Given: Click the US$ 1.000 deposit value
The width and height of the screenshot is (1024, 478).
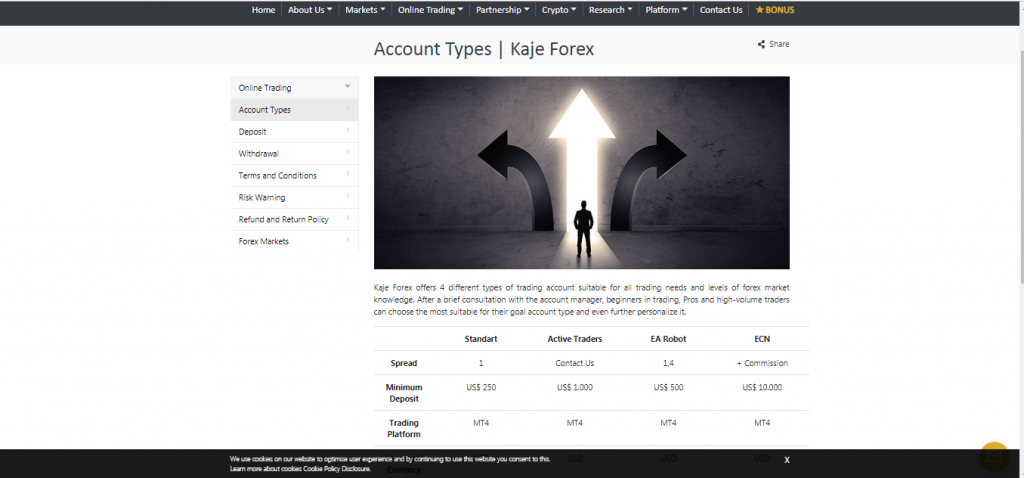Looking at the screenshot, I should (575, 387).
